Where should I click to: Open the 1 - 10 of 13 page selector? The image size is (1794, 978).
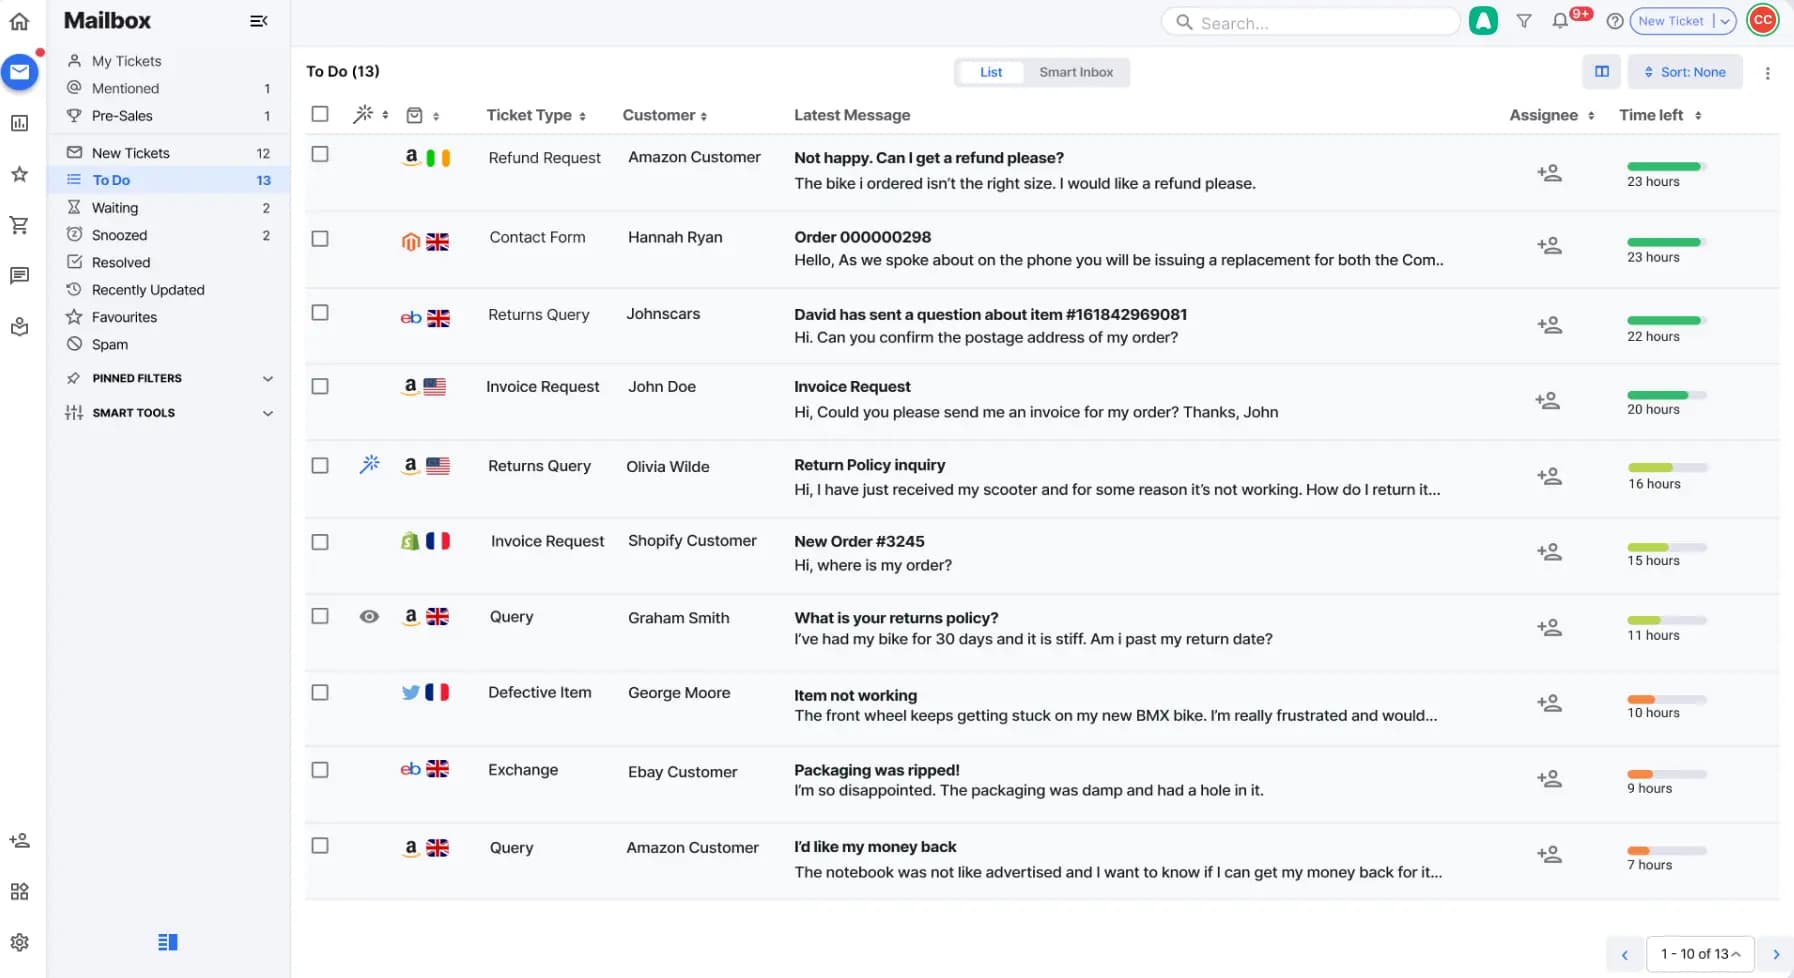coord(1700,954)
